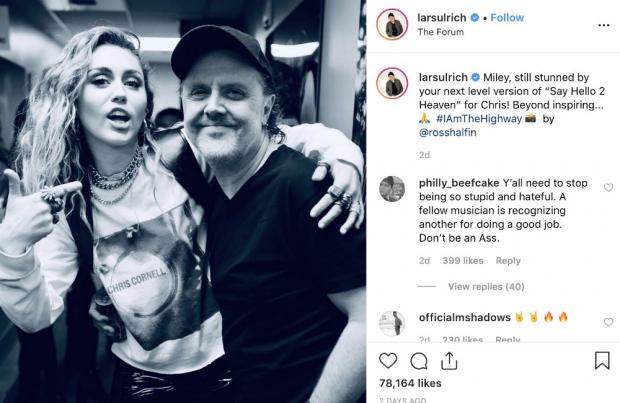Follow larsulrich

508,18
